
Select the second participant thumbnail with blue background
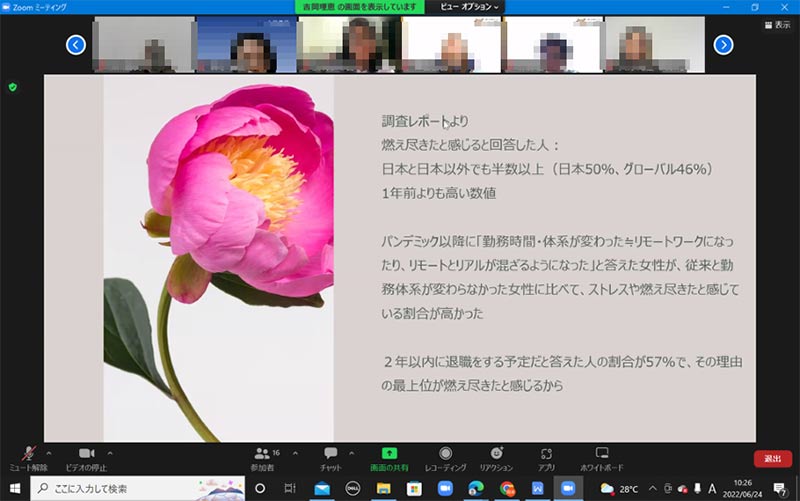pyautogui.click(x=246, y=44)
